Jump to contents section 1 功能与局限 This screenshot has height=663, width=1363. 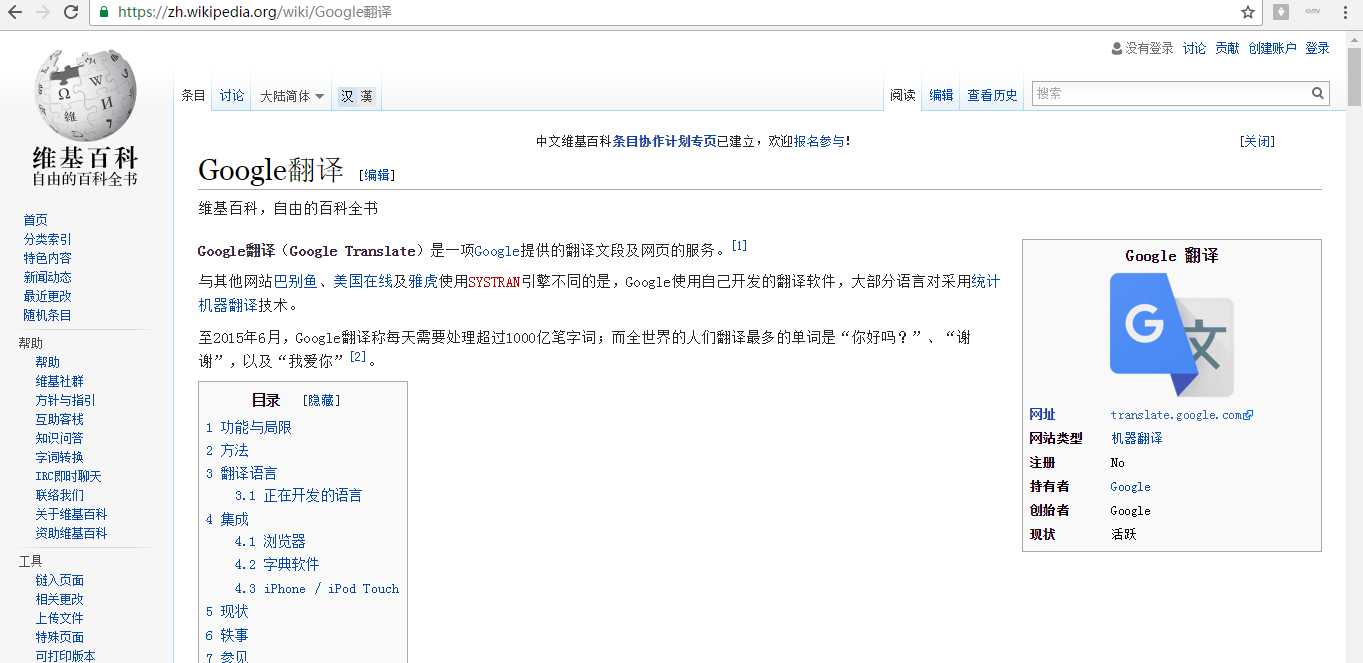point(249,427)
